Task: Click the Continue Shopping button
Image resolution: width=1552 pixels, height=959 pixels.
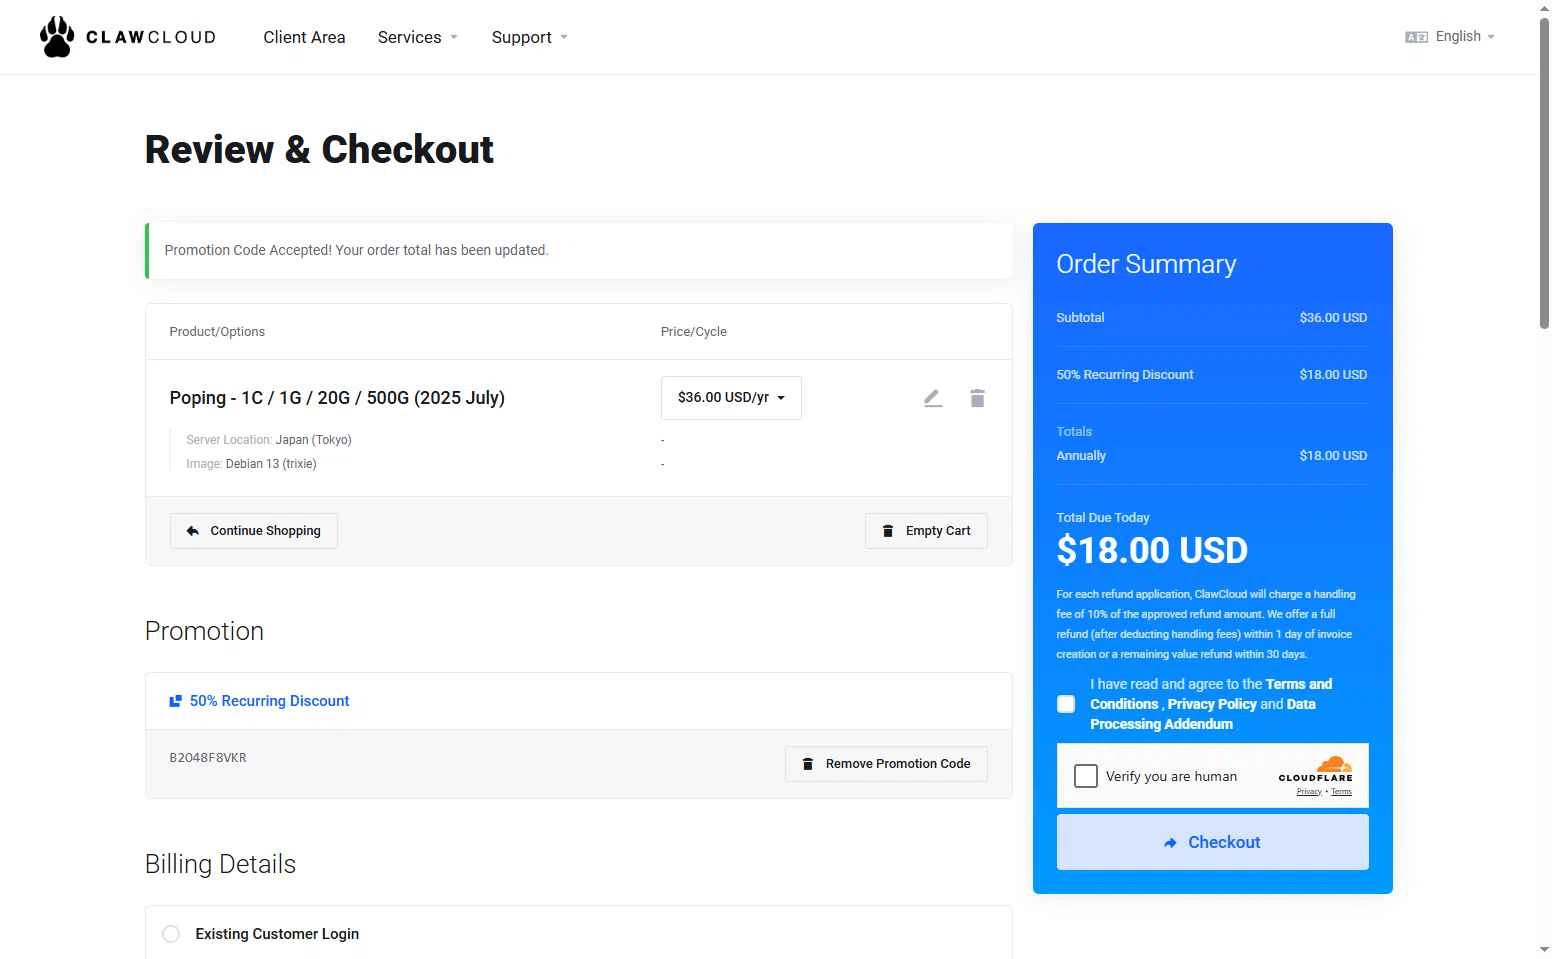Action: [x=254, y=531]
